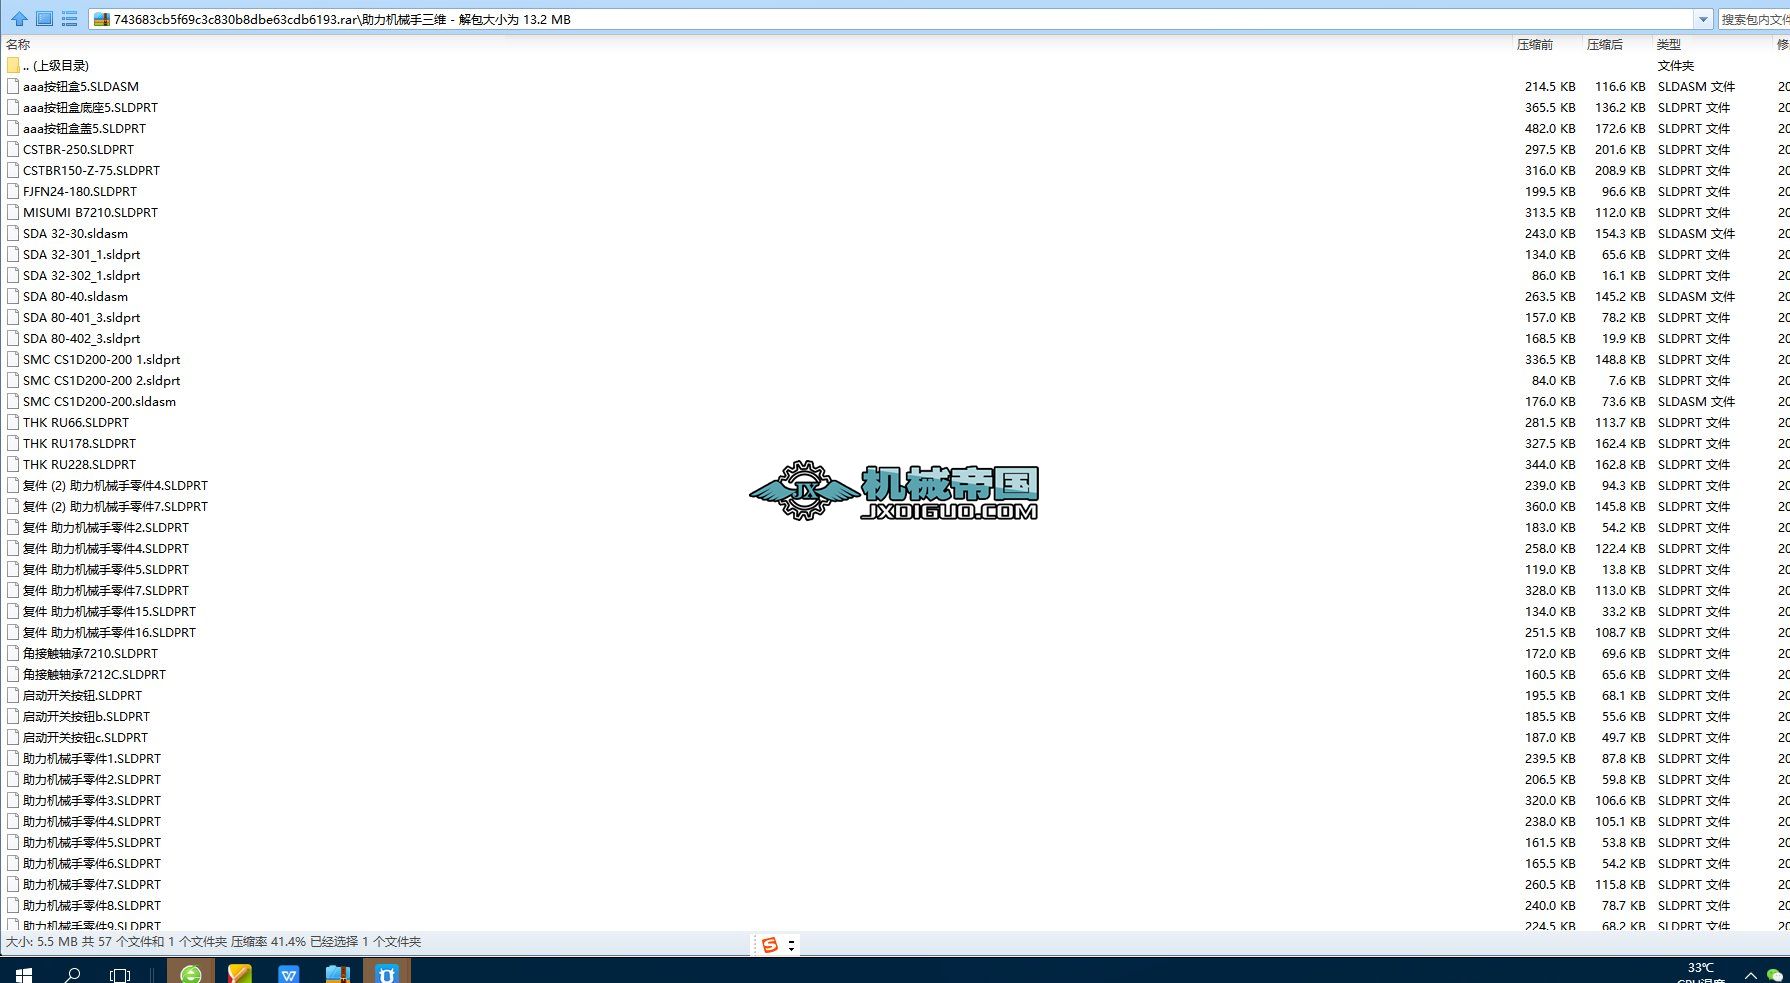
Task: Select file SDA 80-402_3.sldprt
Action: [81, 338]
